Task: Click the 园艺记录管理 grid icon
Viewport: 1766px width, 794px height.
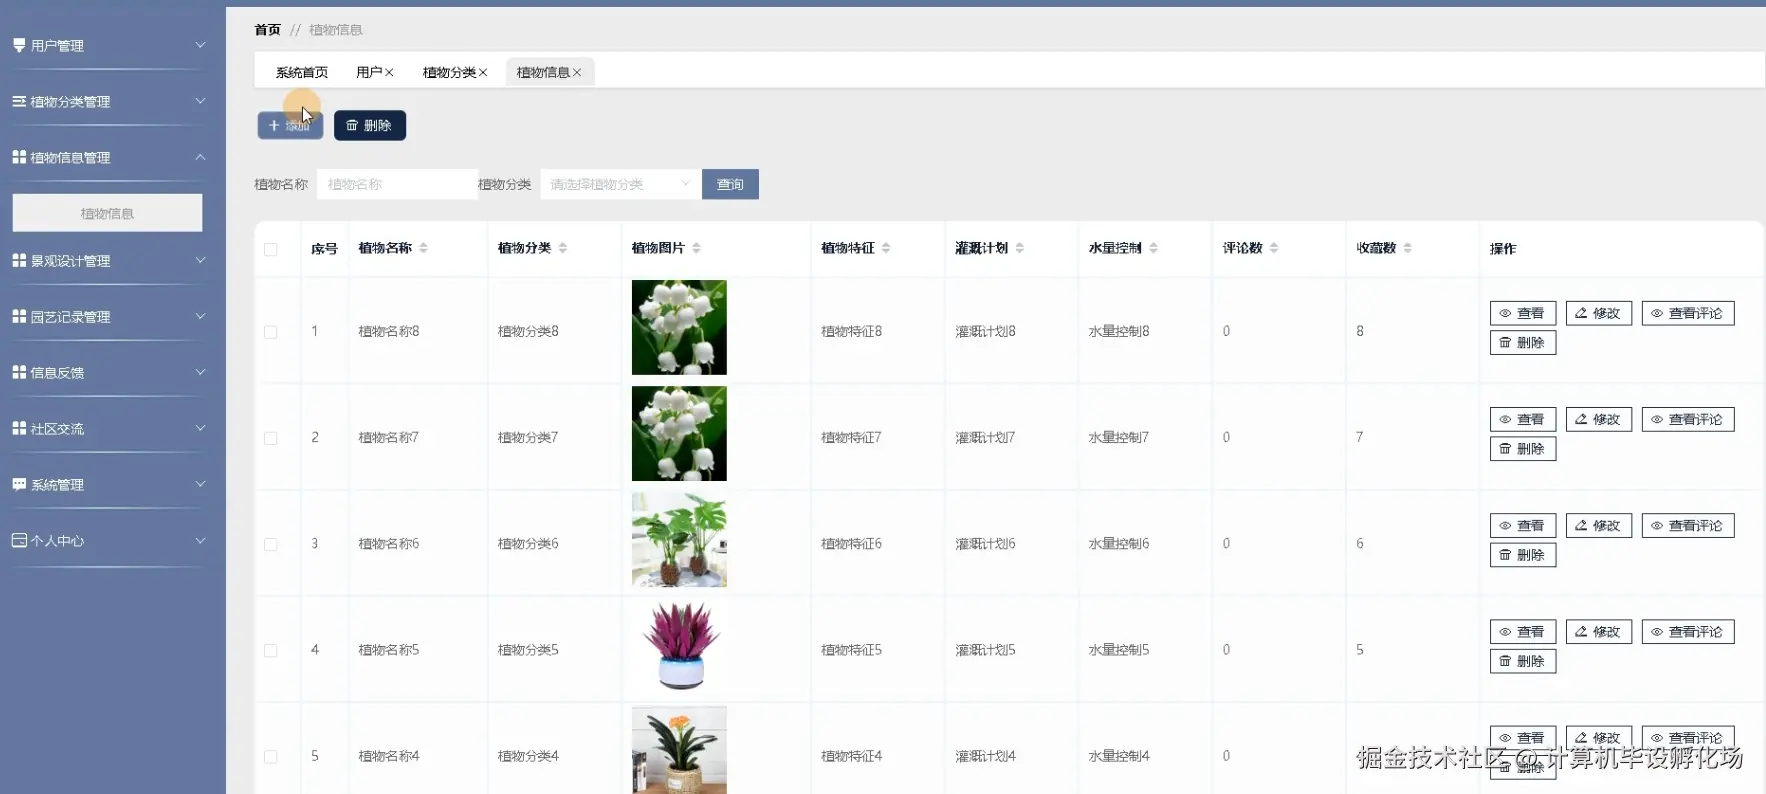Action: 19,316
